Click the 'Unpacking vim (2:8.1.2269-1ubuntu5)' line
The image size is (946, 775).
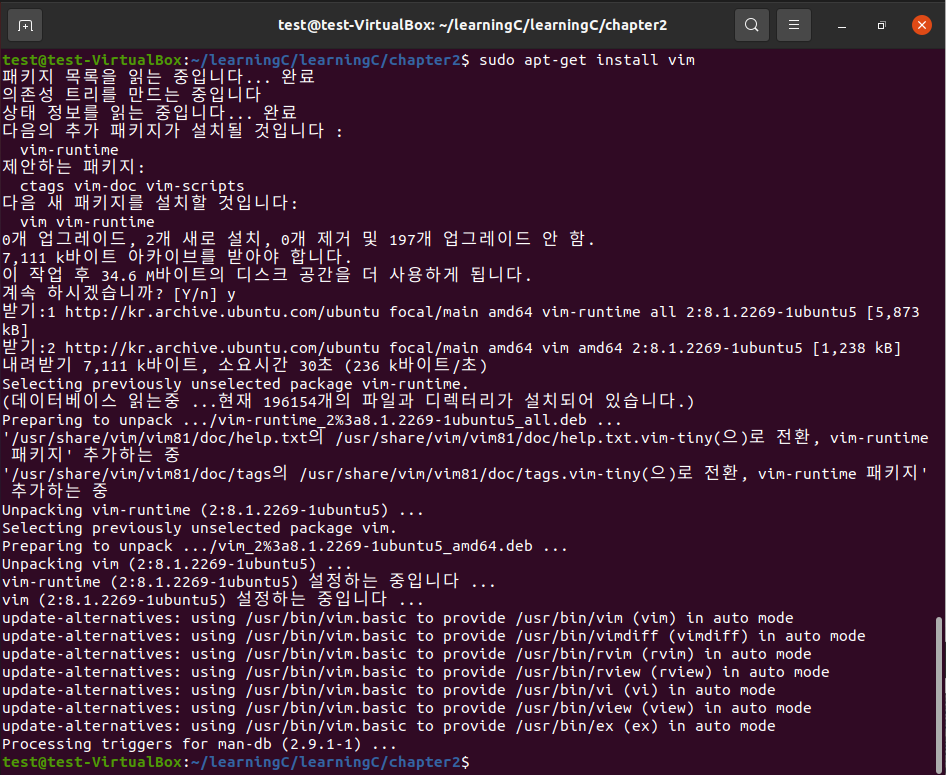(177, 564)
